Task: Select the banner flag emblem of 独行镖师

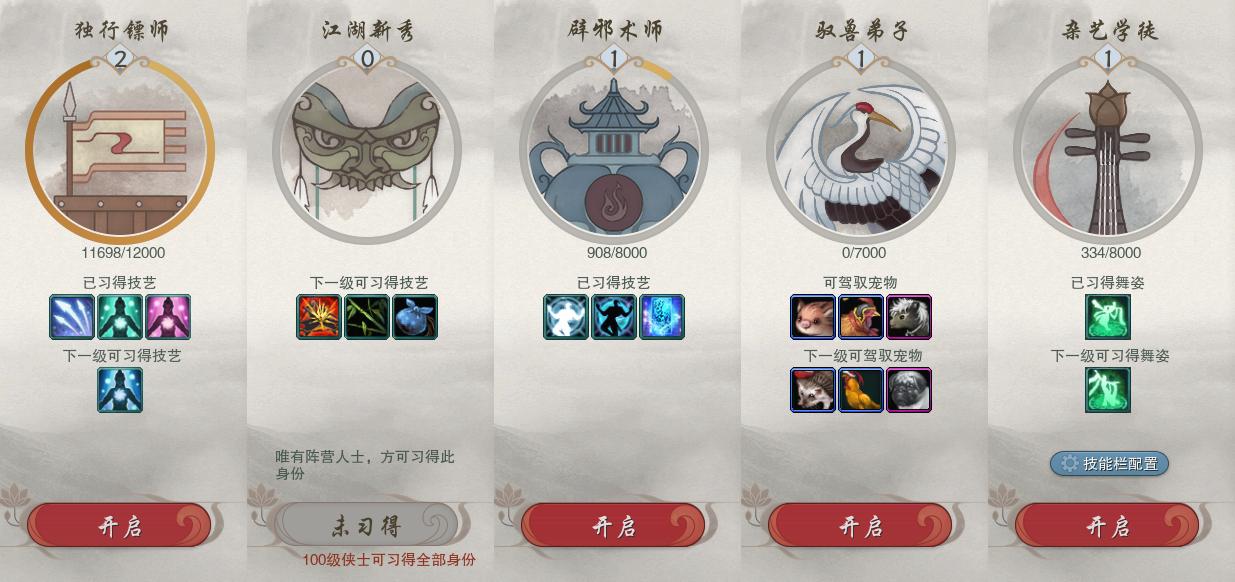Action: click(120, 149)
